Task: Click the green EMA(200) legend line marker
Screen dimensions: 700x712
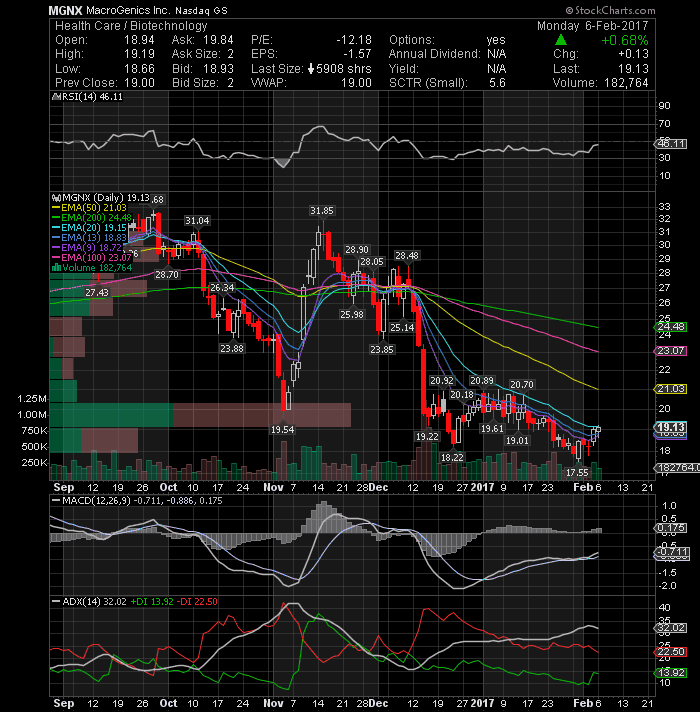Action: [x=56, y=218]
